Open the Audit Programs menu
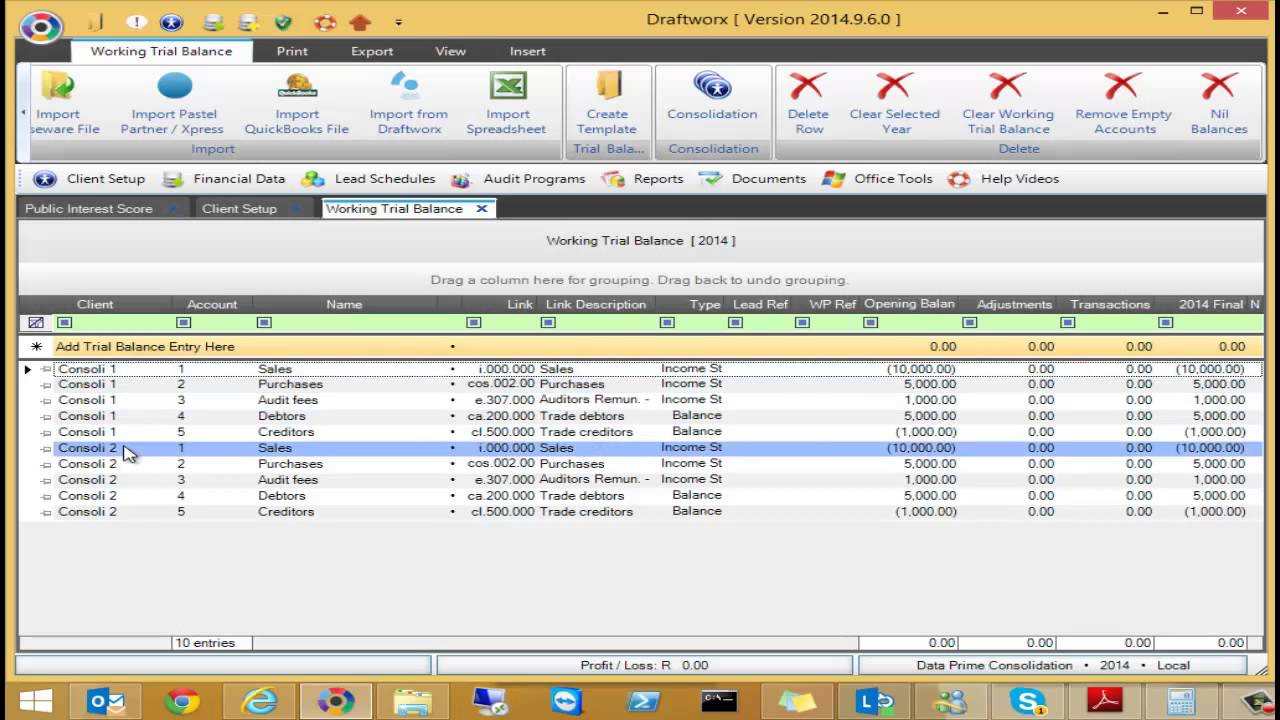Image resolution: width=1280 pixels, height=720 pixels. point(518,179)
